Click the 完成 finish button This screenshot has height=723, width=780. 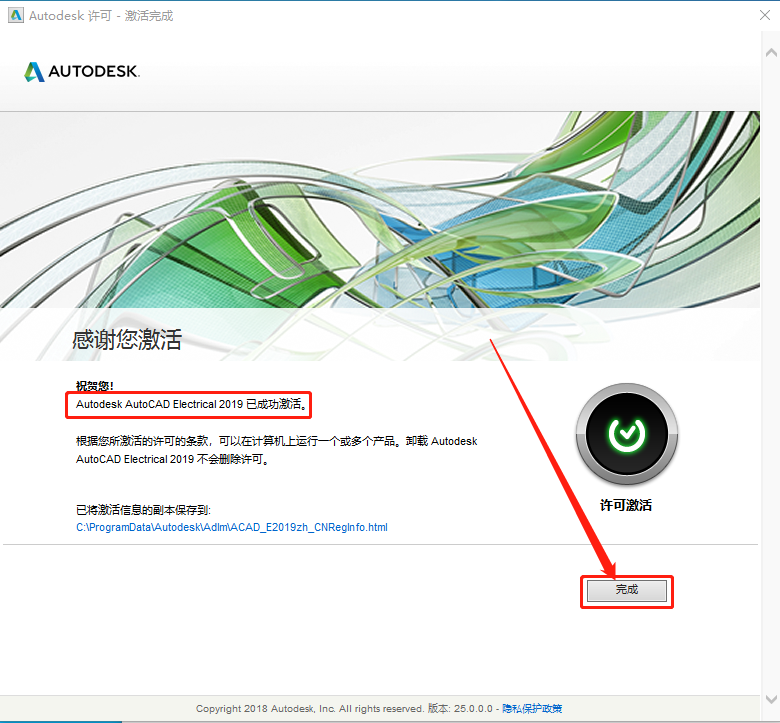point(627,591)
